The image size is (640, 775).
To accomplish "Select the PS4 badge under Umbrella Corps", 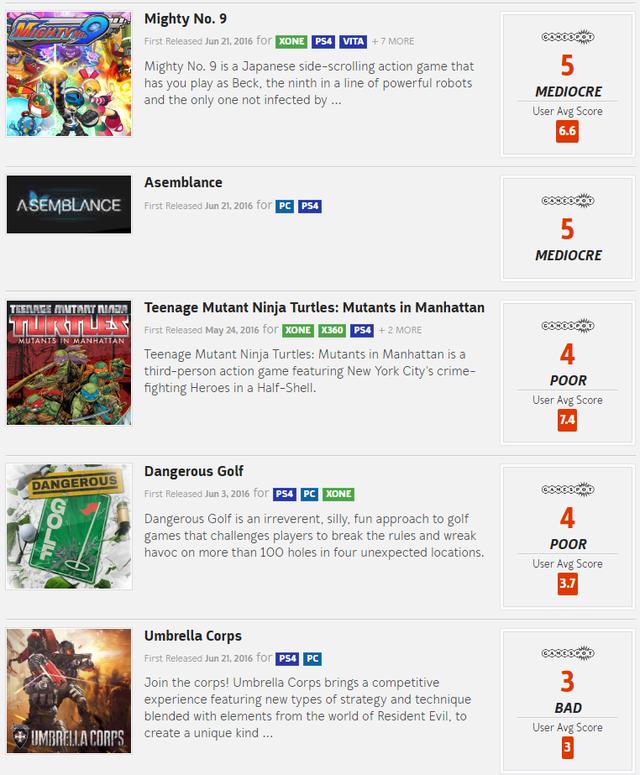I will 287,659.
